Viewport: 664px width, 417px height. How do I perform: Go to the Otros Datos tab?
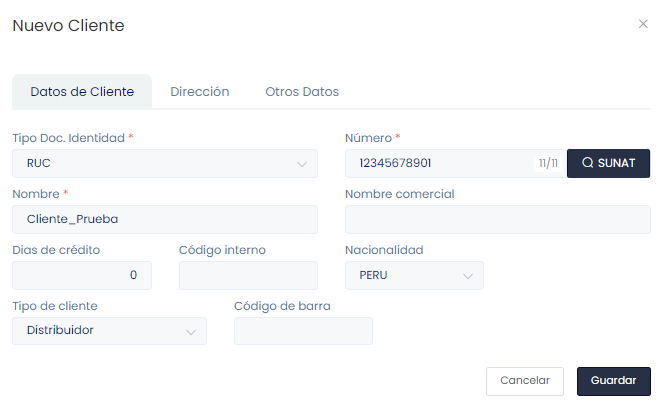(x=302, y=91)
